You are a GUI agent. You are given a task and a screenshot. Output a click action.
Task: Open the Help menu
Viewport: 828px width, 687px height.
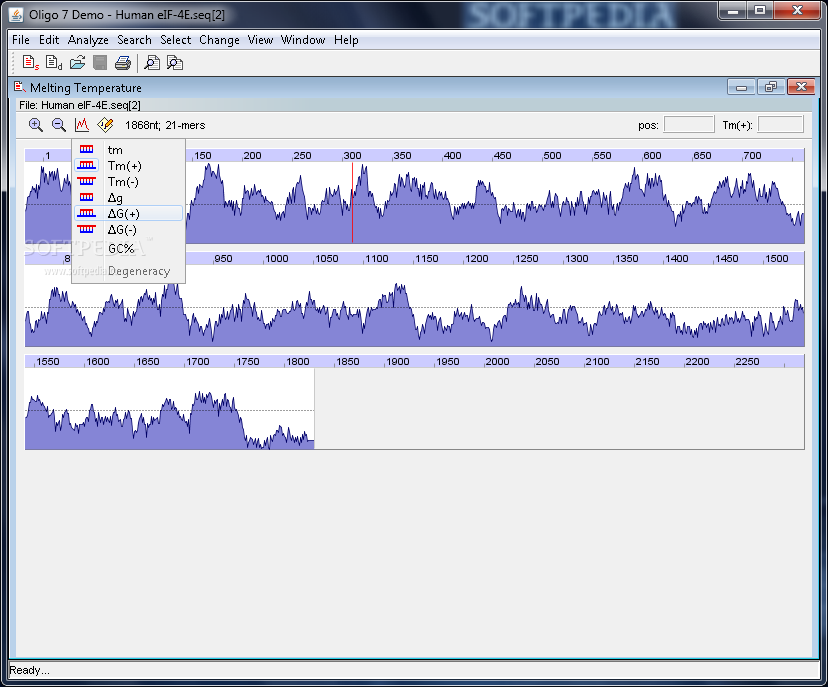pyautogui.click(x=346, y=40)
